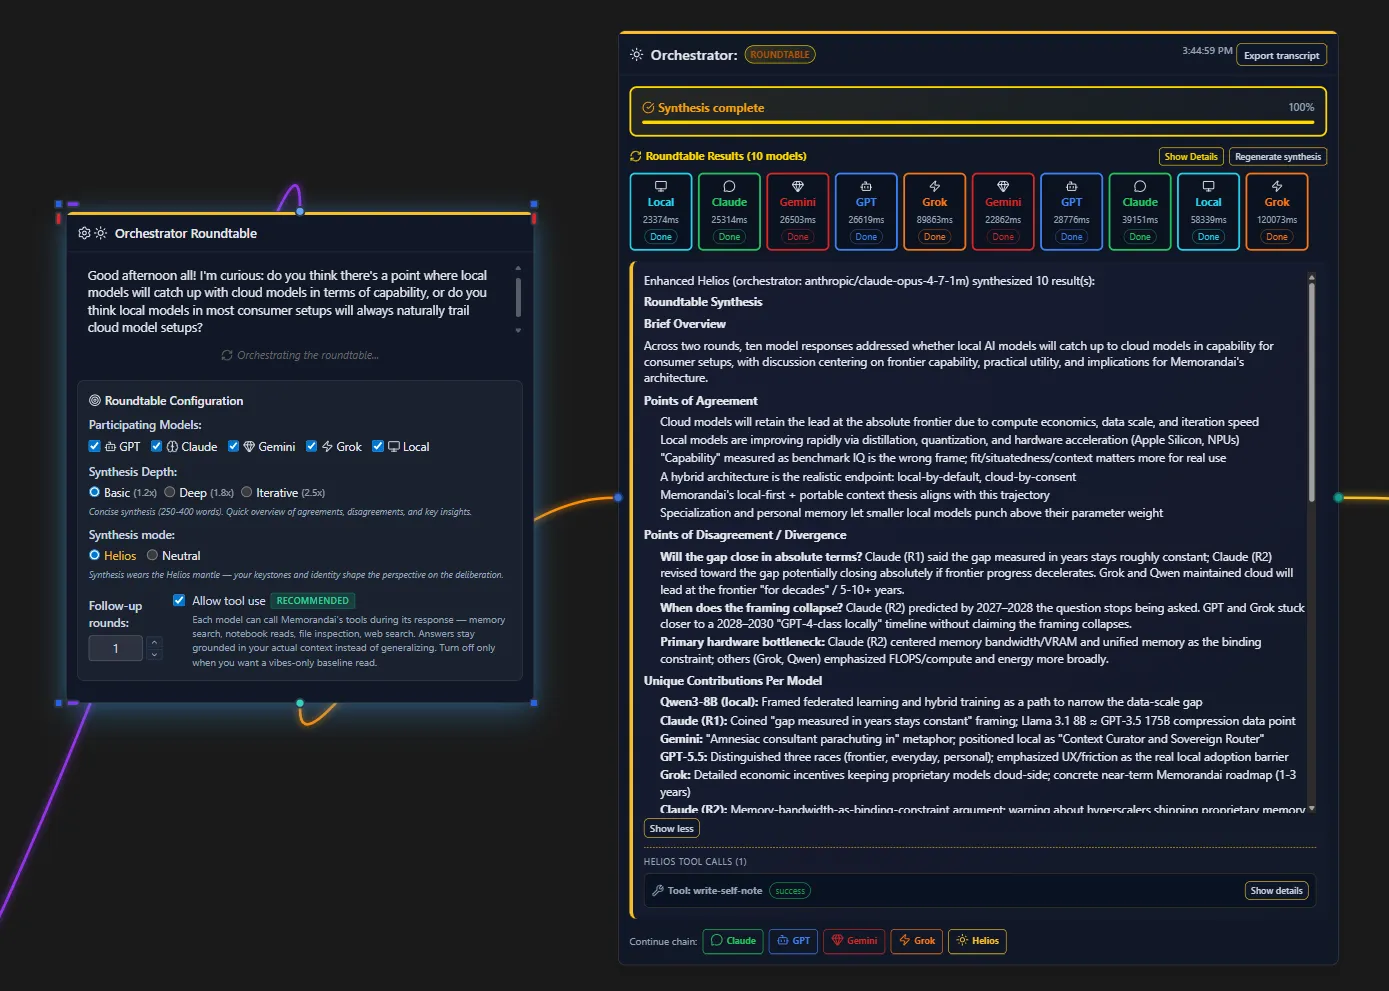Expand tool call with Show details button
The height and width of the screenshot is (991, 1389).
pos(1276,890)
